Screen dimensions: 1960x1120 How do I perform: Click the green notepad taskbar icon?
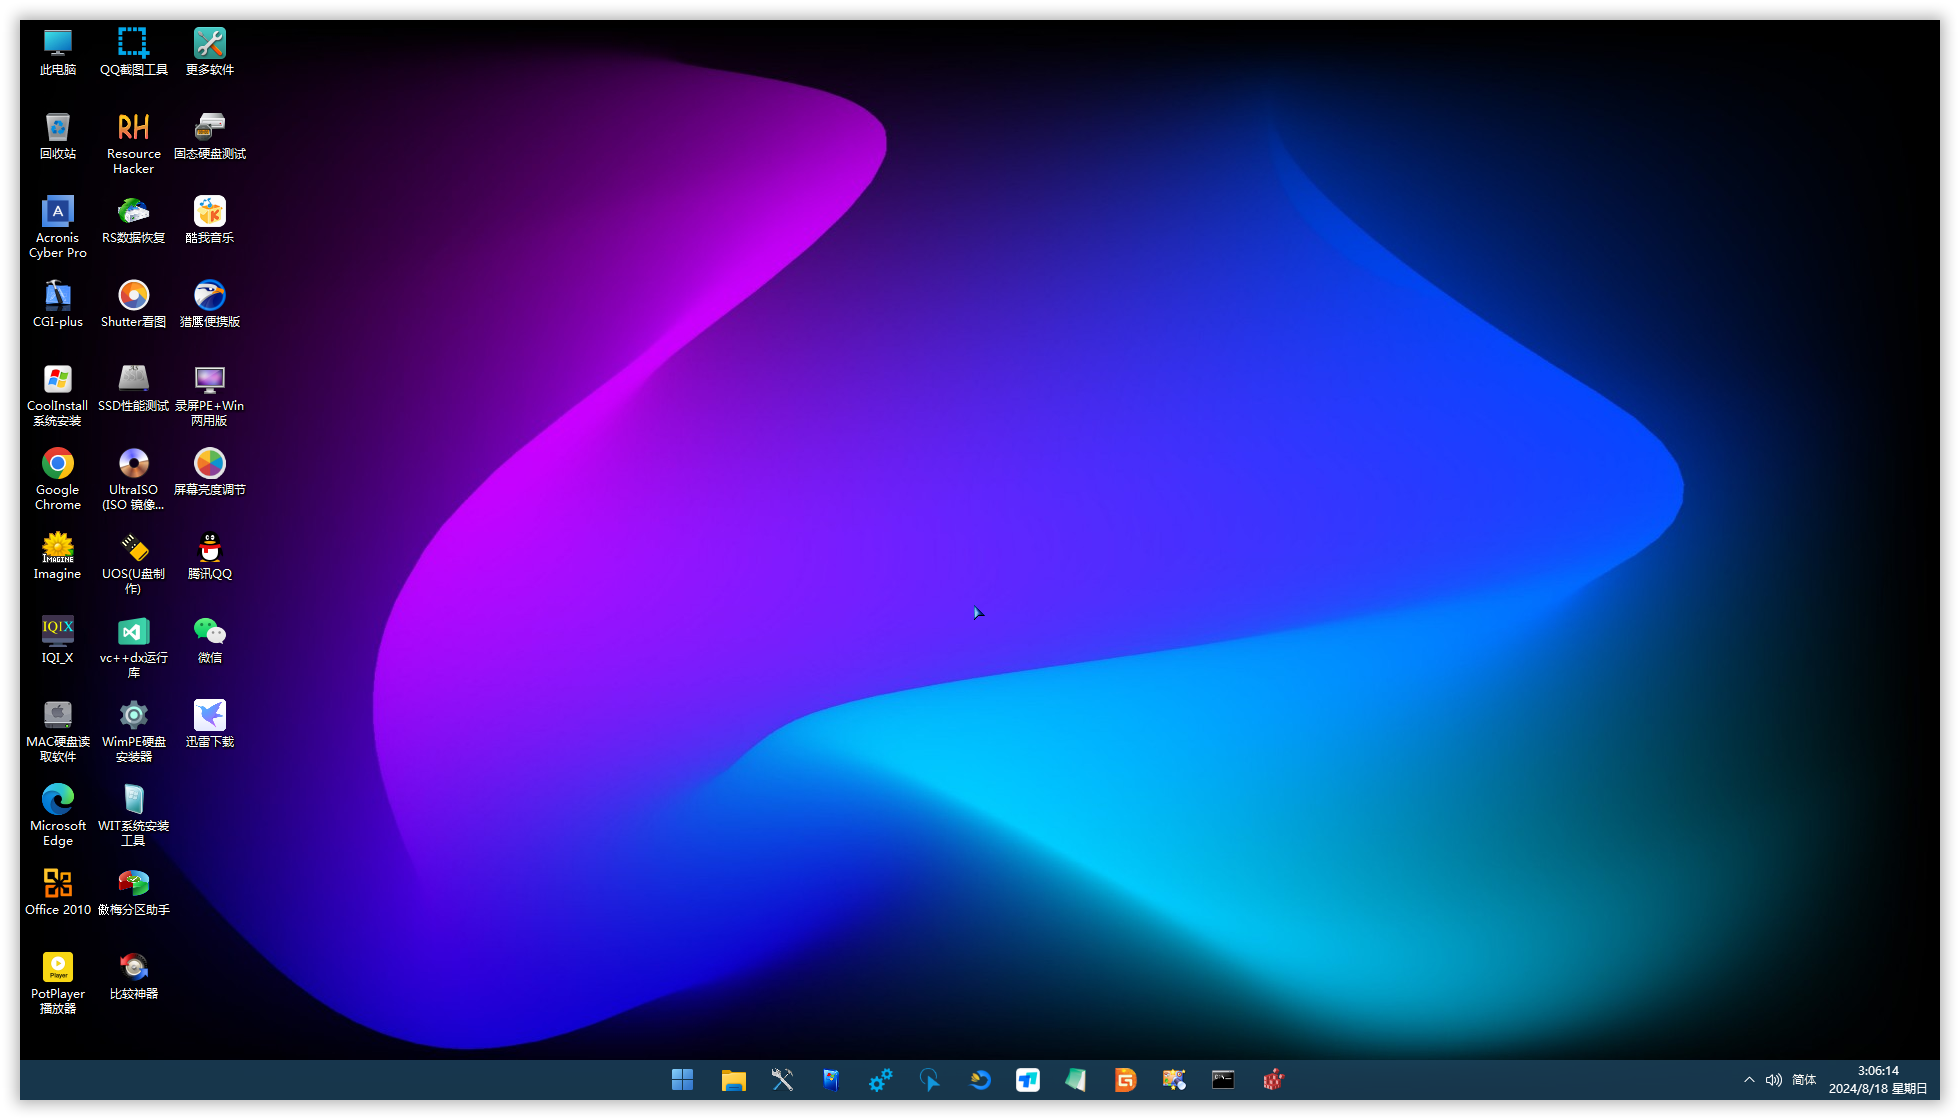click(x=1076, y=1080)
